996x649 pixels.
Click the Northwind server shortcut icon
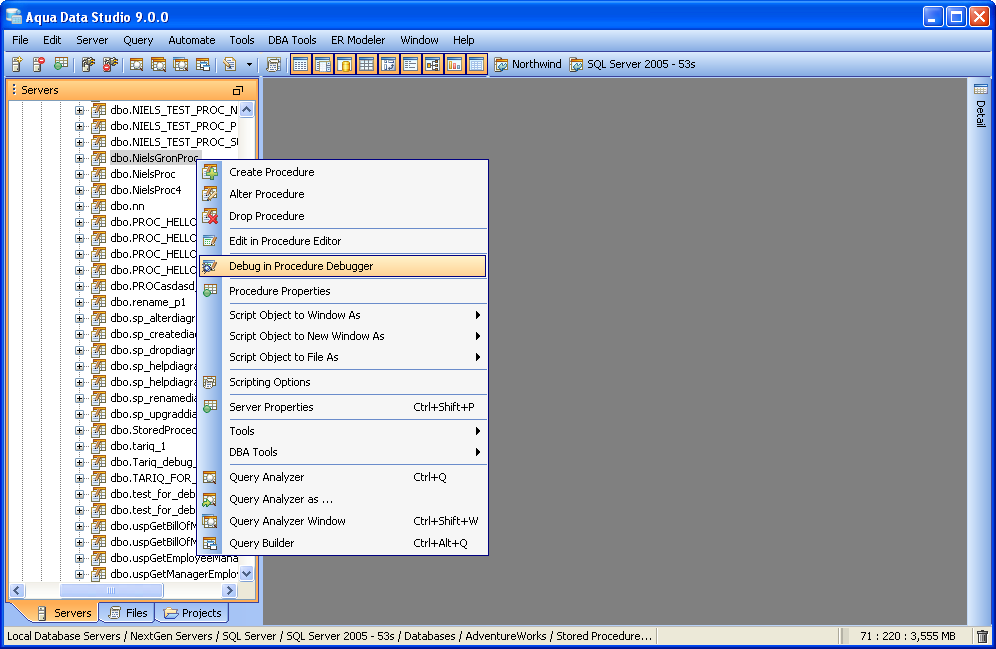coord(501,64)
